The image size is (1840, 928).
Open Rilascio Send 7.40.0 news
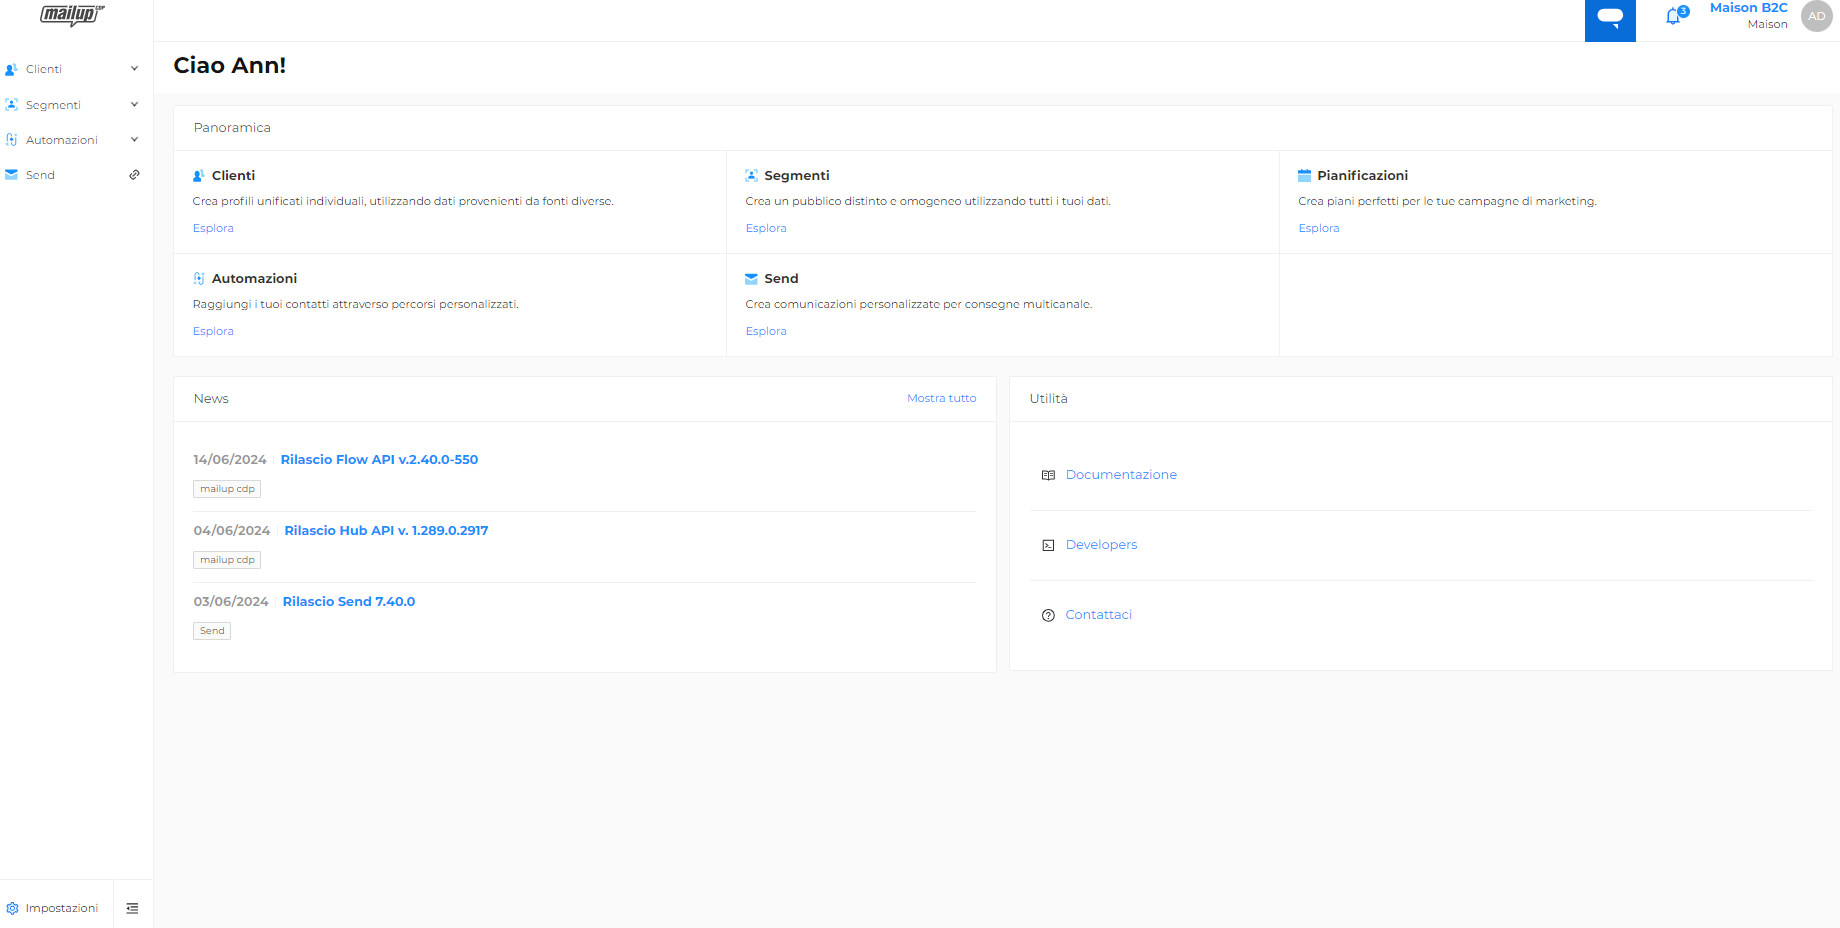tap(349, 602)
